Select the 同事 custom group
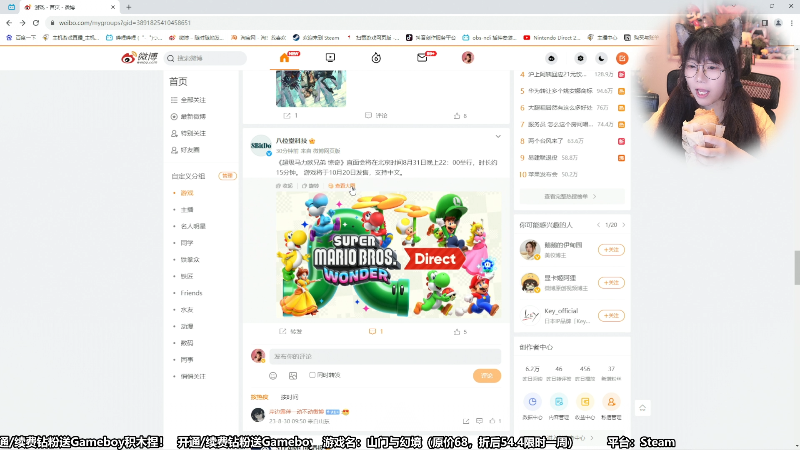 click(x=187, y=360)
